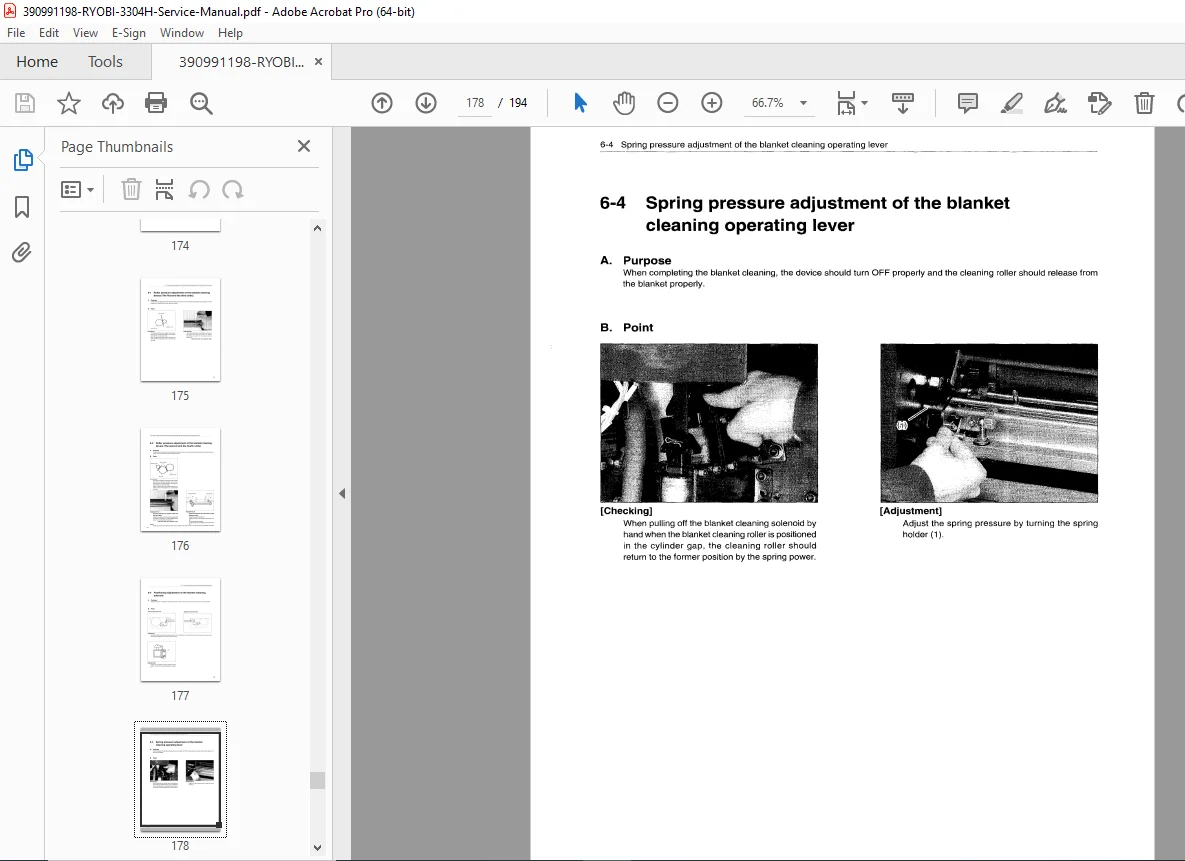The image size is (1185, 861).
Task: Open the Find text search tool
Action: (x=201, y=103)
